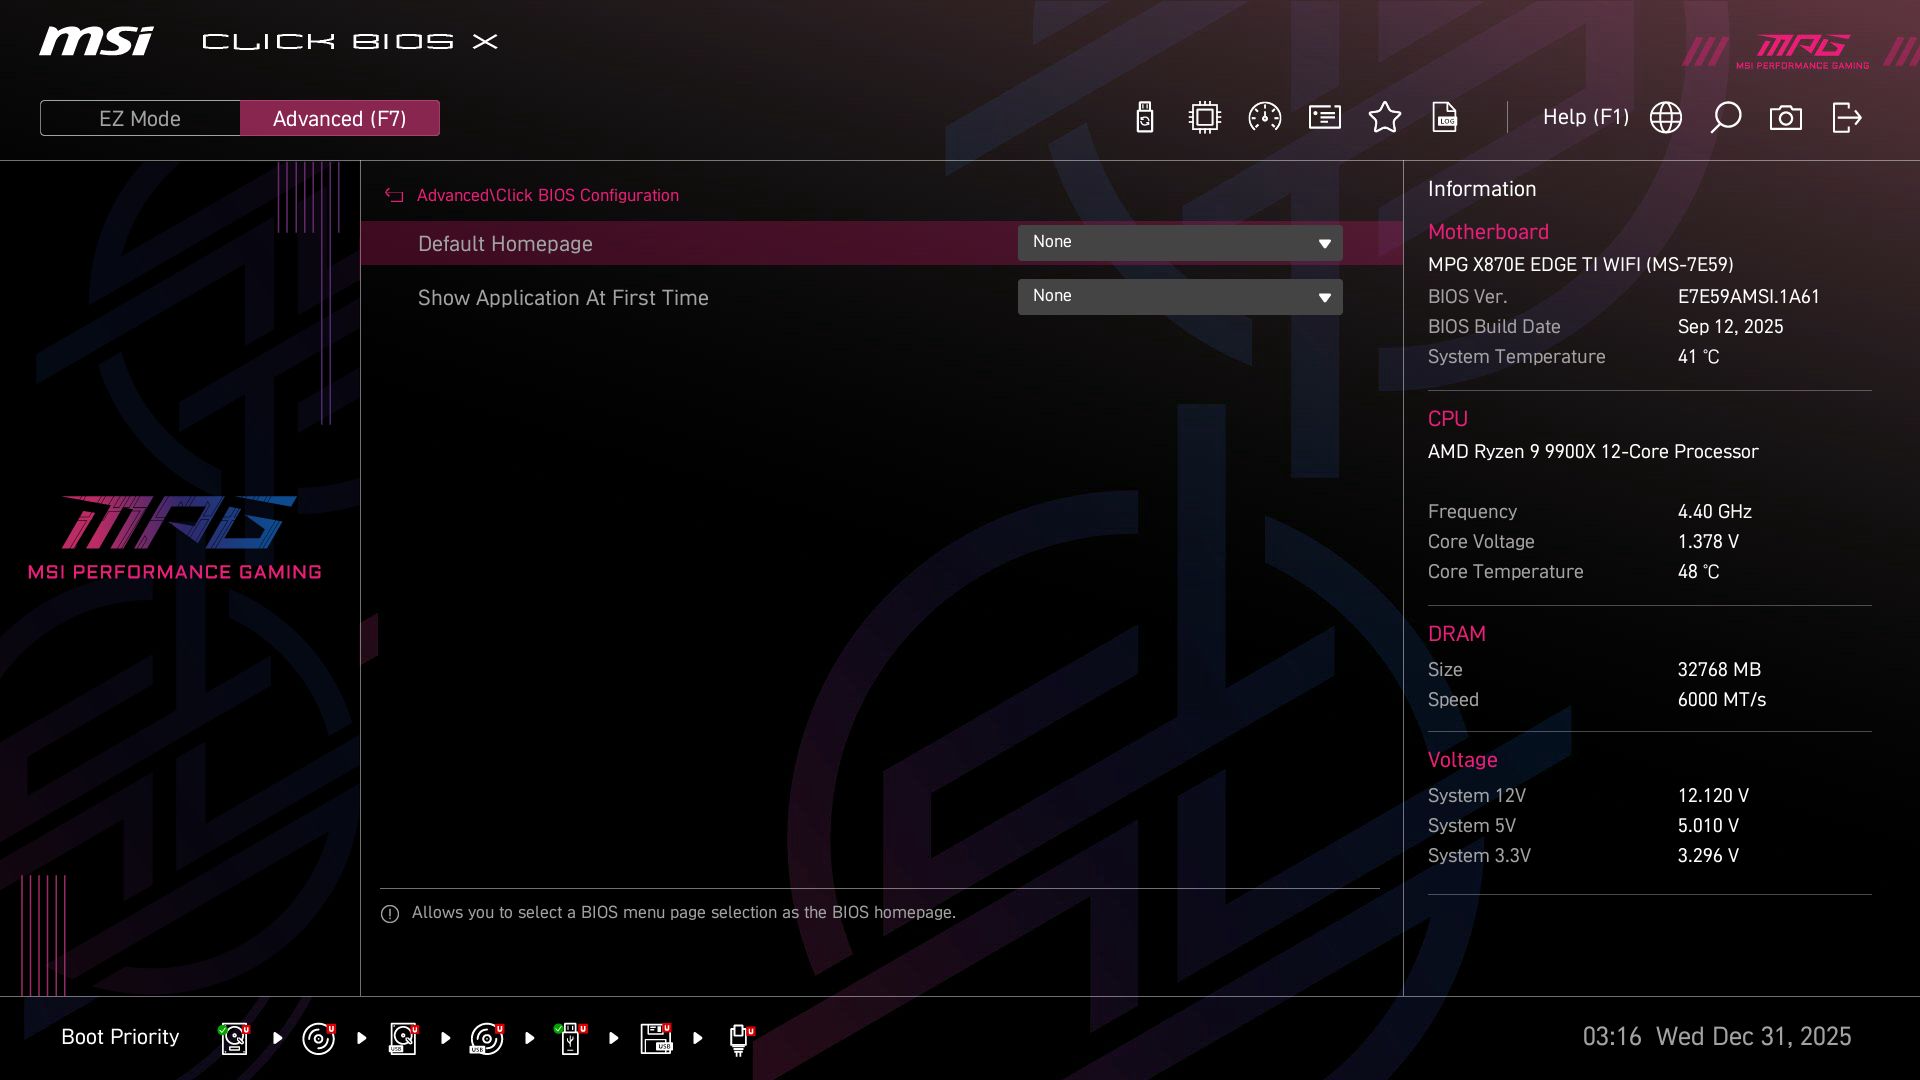
Task: Click the back arrow near Click BIOS Configuration
Action: [393, 195]
